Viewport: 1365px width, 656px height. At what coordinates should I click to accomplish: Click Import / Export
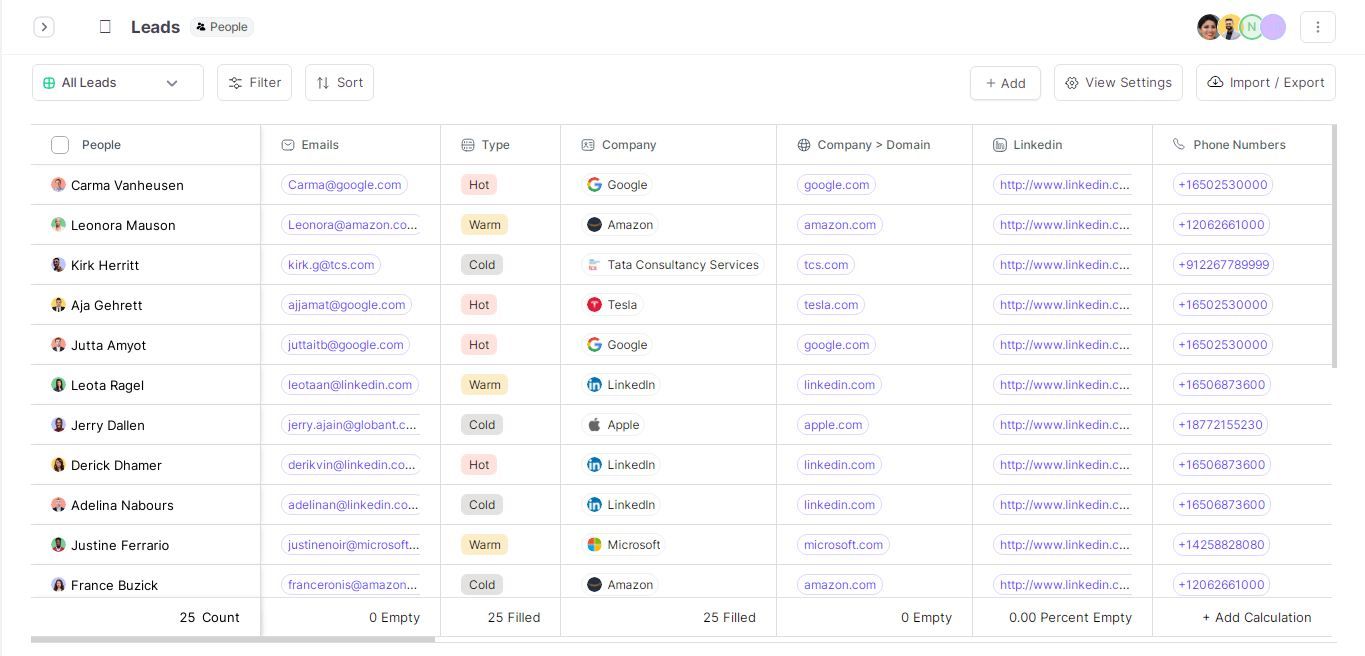click(1265, 82)
